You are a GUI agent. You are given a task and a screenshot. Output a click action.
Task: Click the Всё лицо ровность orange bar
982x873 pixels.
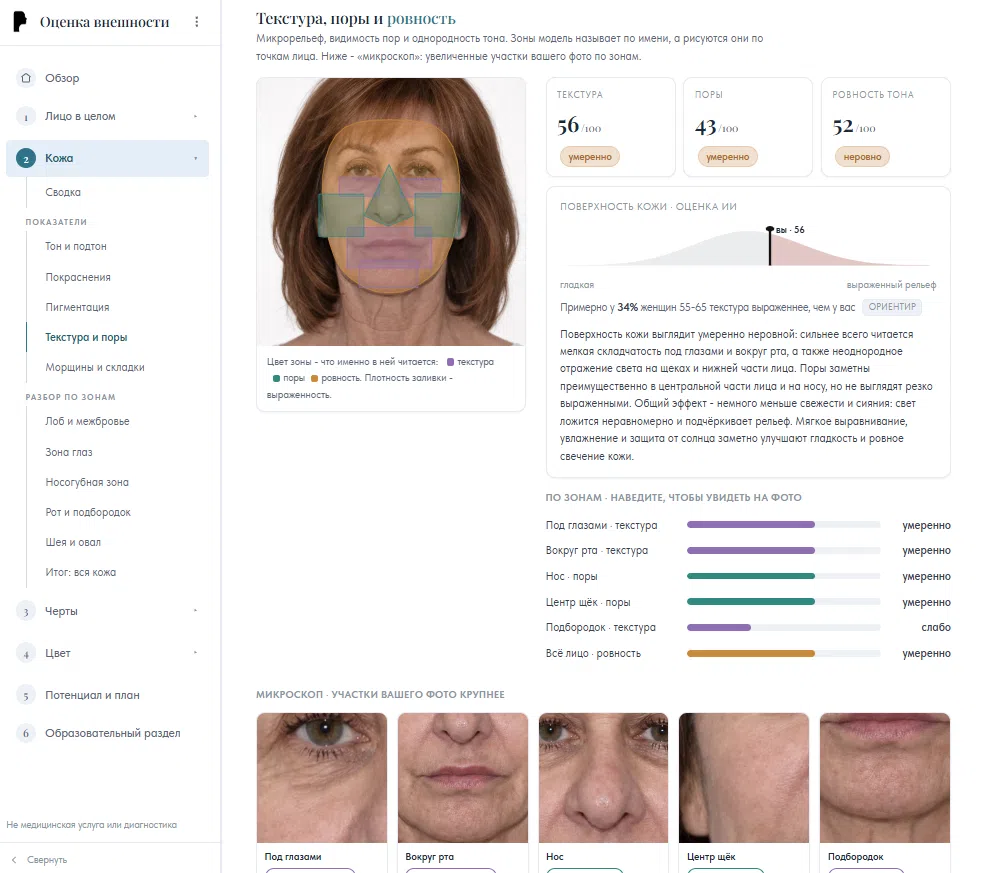(750, 653)
